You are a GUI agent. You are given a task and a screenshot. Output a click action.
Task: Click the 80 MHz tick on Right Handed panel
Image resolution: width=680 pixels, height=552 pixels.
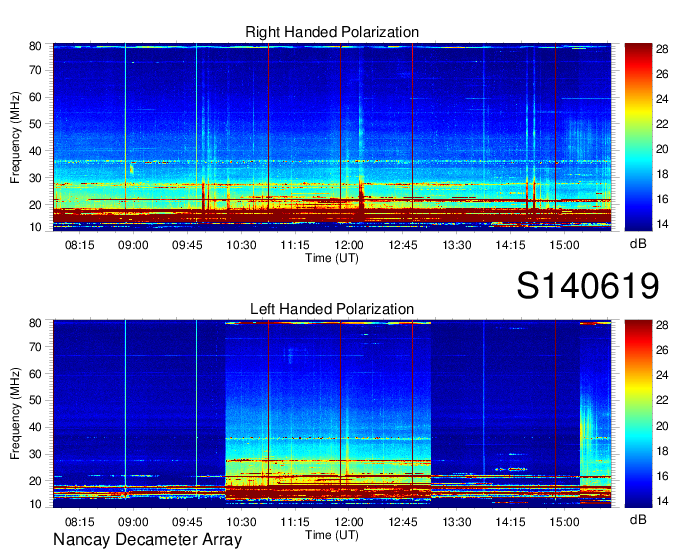tap(35, 46)
